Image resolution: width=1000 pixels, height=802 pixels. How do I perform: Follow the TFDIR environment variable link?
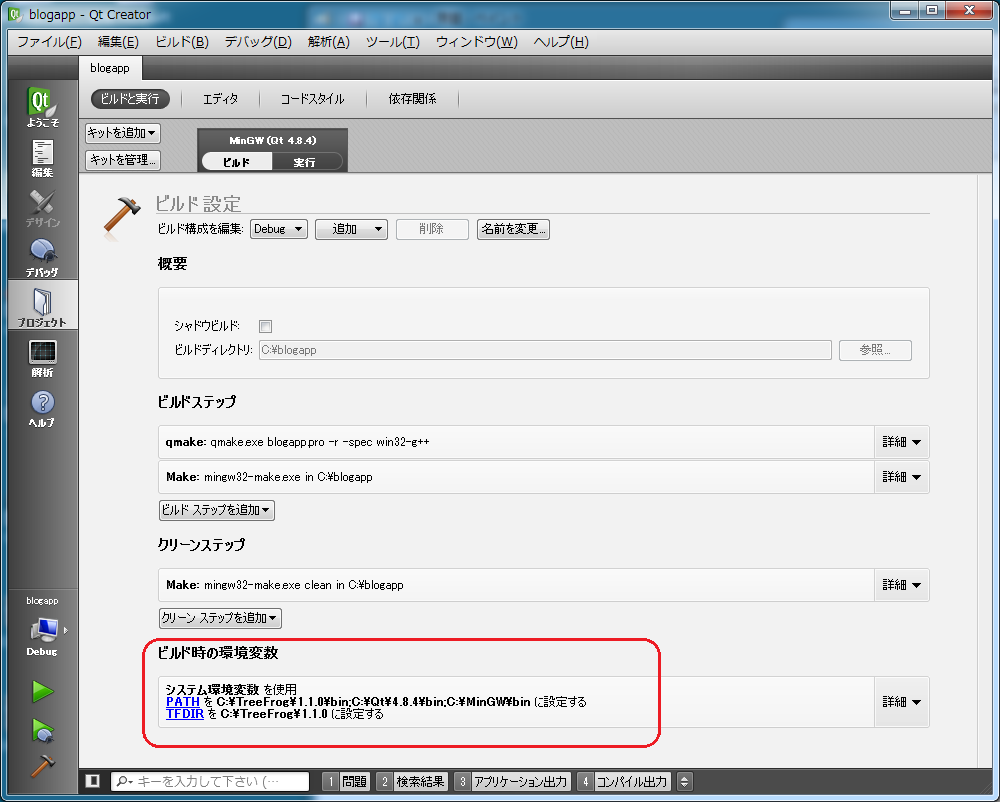tap(184, 714)
